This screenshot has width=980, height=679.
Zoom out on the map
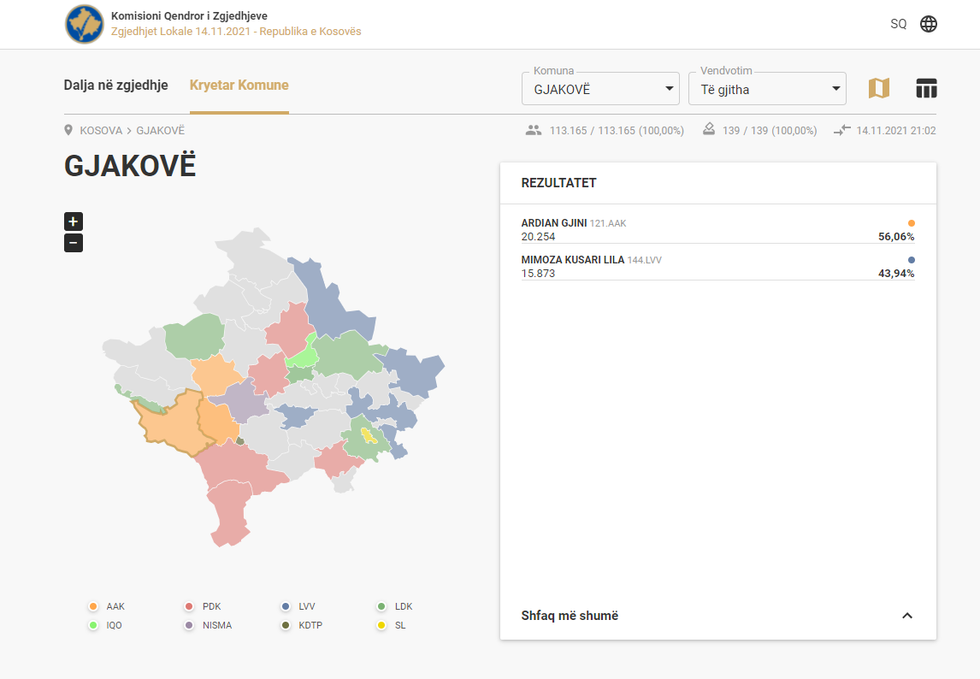[x=73, y=243]
